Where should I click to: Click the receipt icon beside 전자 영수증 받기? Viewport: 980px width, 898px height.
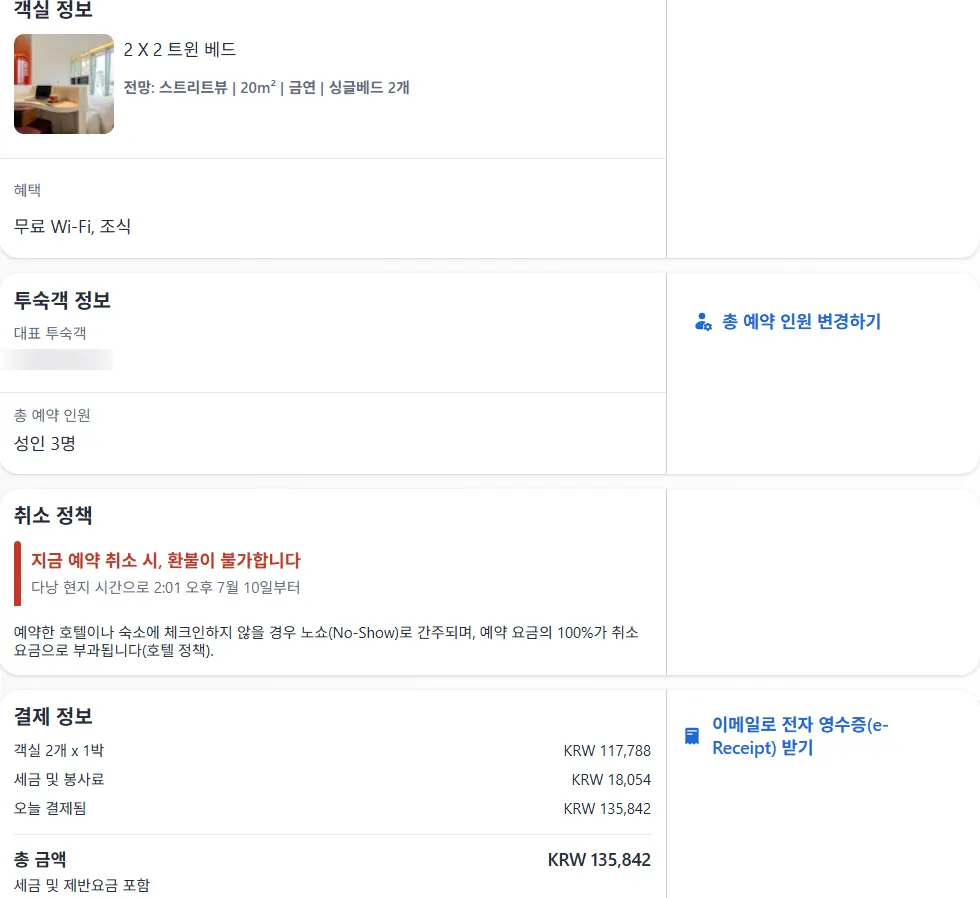point(692,736)
